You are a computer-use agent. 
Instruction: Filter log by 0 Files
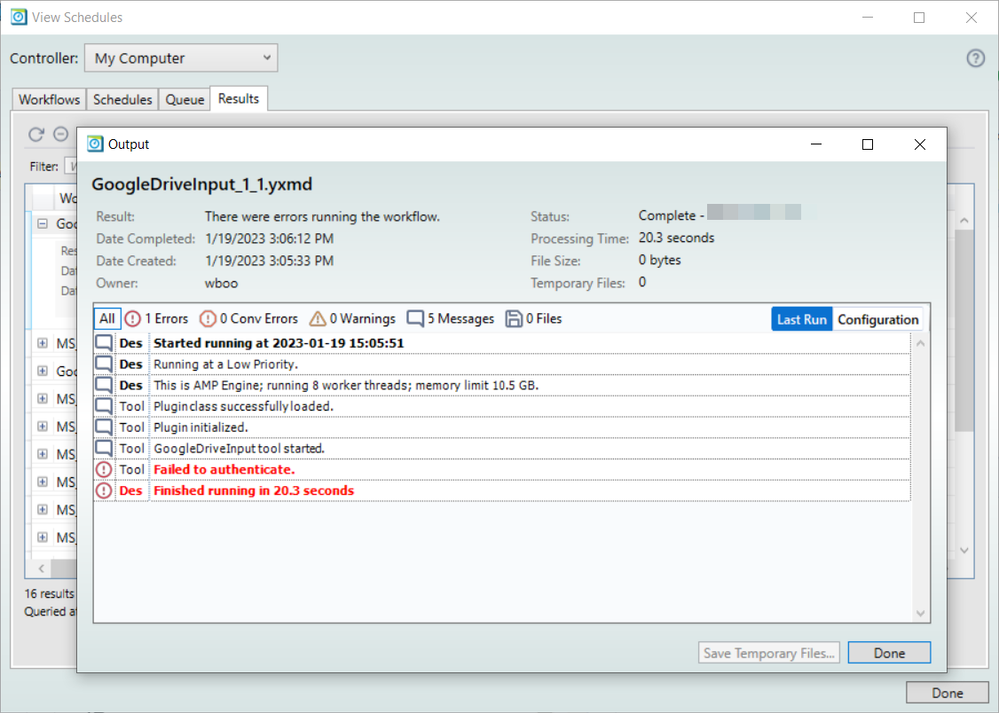click(x=534, y=319)
